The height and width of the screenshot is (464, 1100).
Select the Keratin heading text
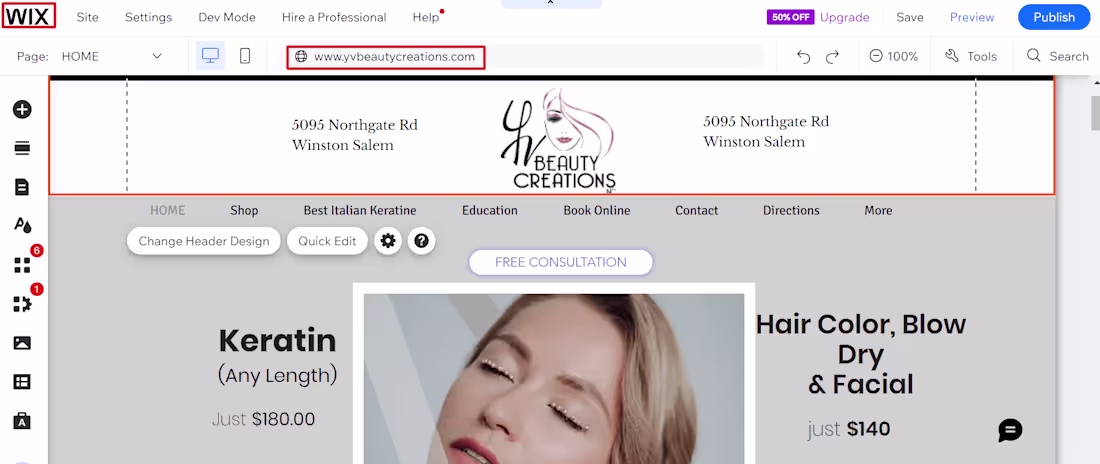277,341
